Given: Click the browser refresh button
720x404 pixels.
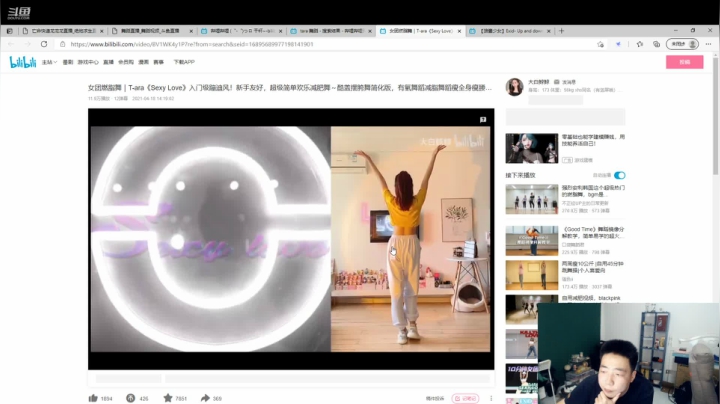Looking at the screenshot, I should pos(44,44).
